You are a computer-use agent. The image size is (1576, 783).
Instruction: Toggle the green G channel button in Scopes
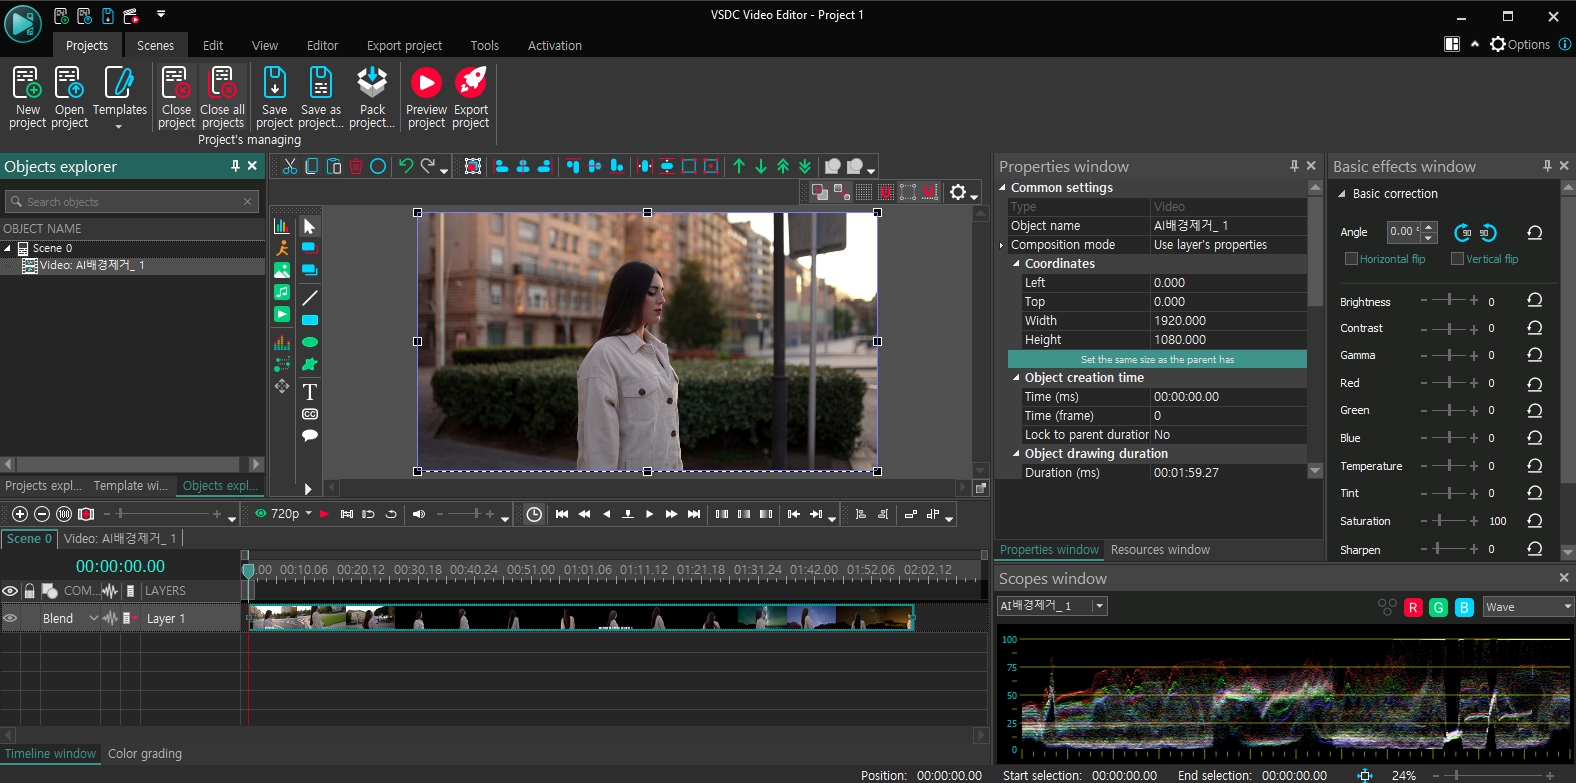[1438, 607]
